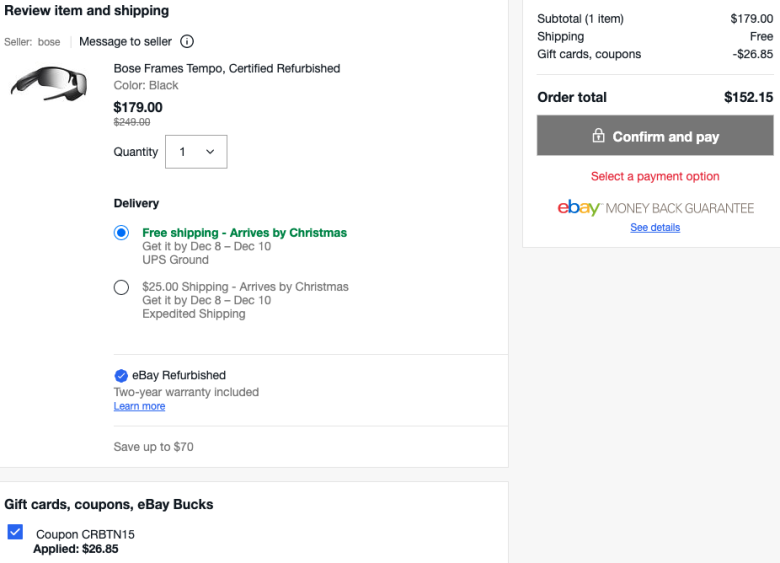The width and height of the screenshot is (780, 563).
Task: Click the bose seller name
Action: pyautogui.click(x=49, y=42)
